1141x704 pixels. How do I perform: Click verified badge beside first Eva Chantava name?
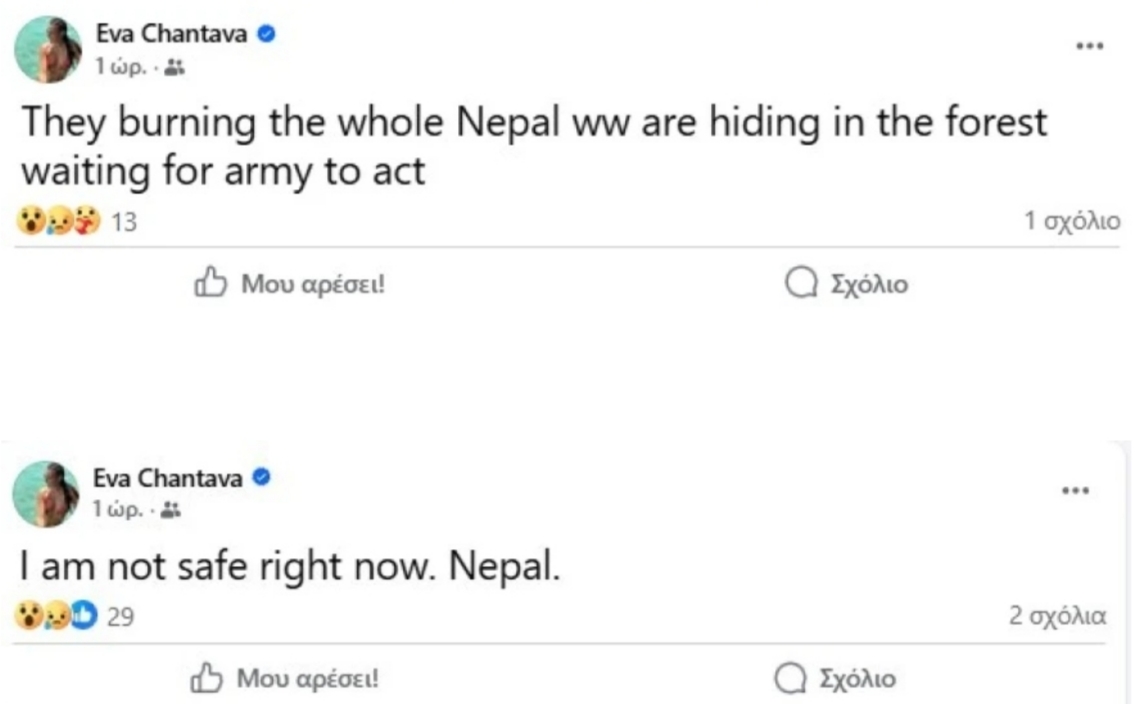(267, 33)
